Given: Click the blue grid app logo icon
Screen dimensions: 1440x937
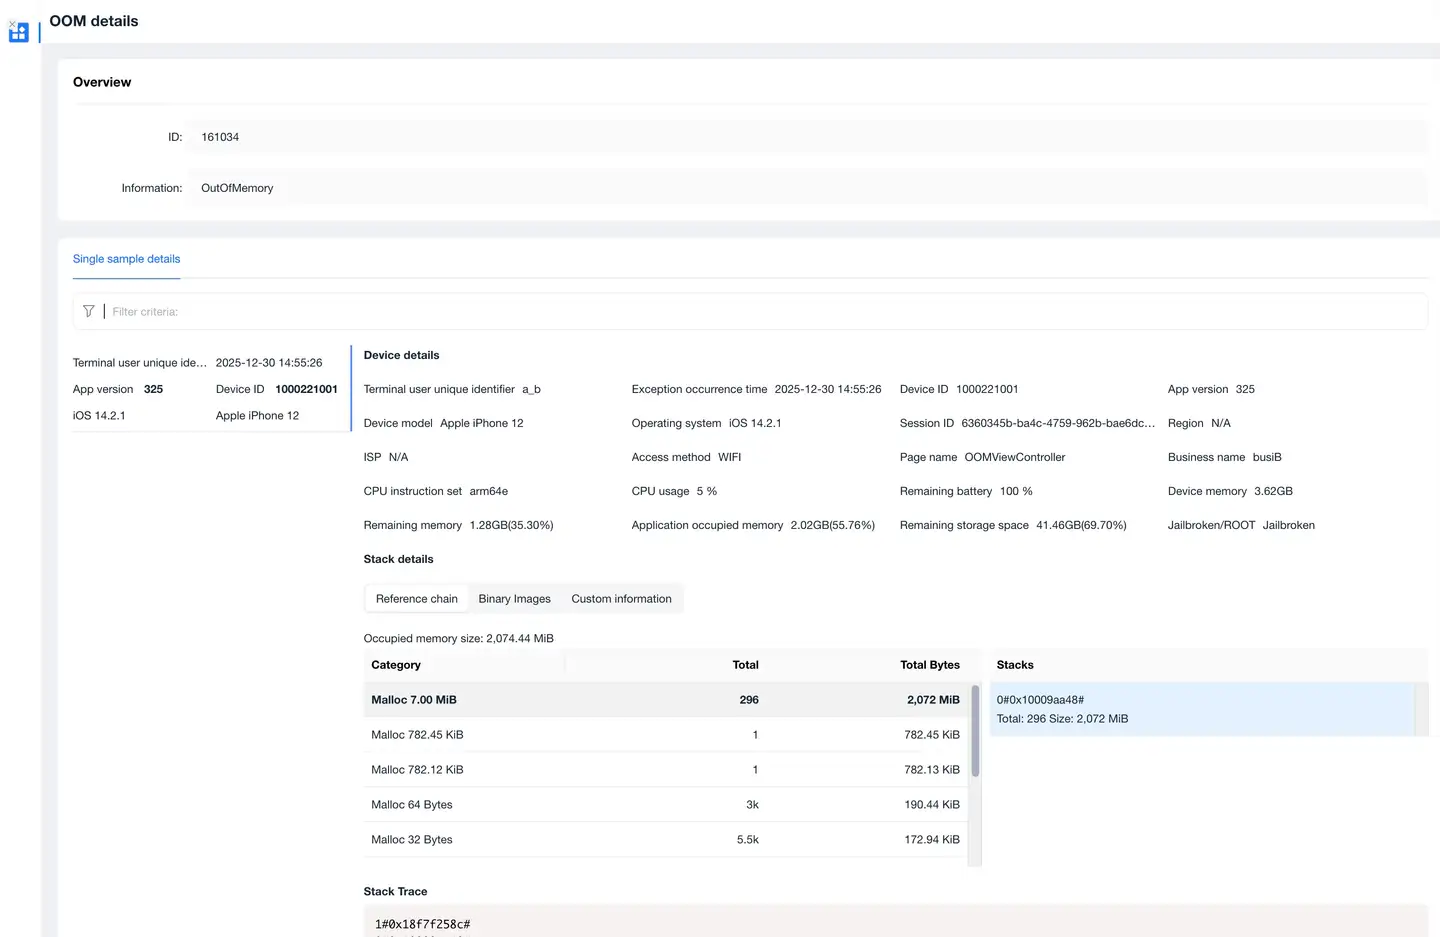Looking at the screenshot, I should [19, 33].
